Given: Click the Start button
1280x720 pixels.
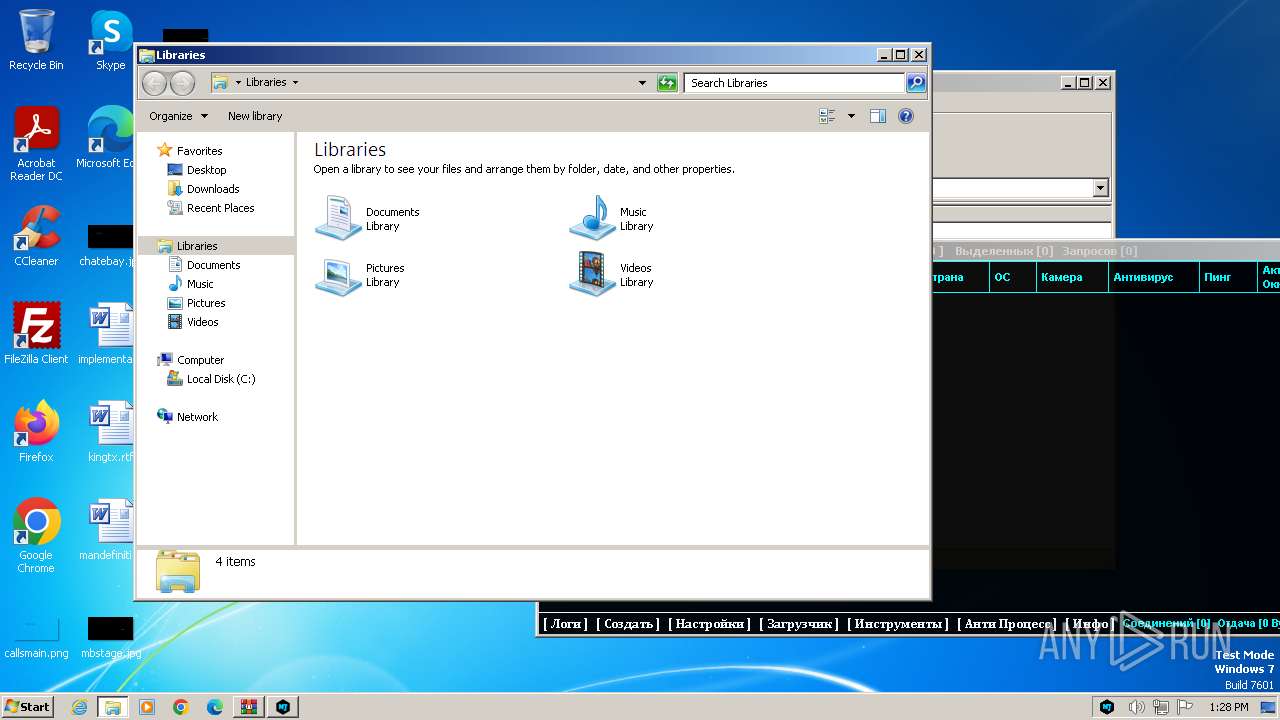Looking at the screenshot, I should coord(28,707).
